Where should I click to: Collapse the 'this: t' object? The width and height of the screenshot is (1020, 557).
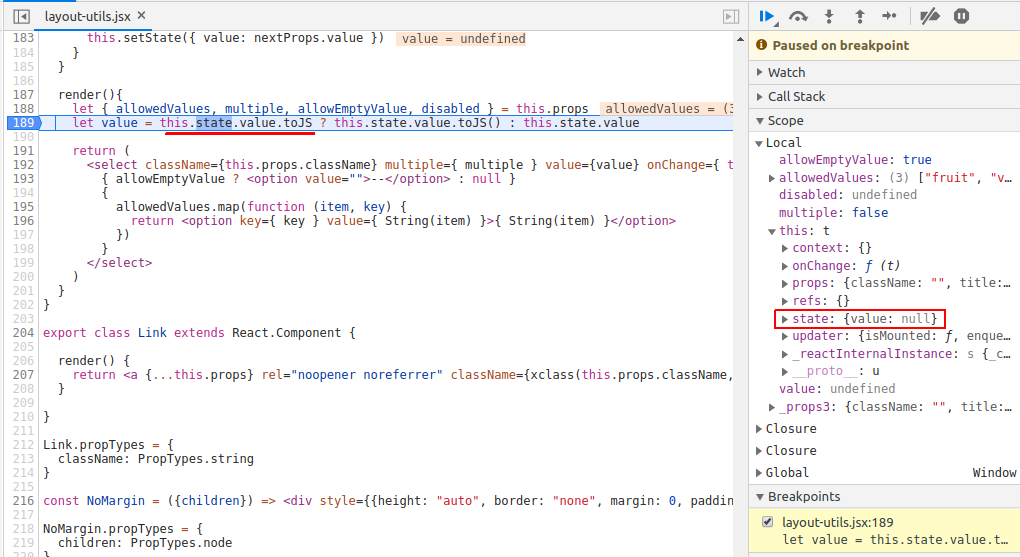[772, 231]
